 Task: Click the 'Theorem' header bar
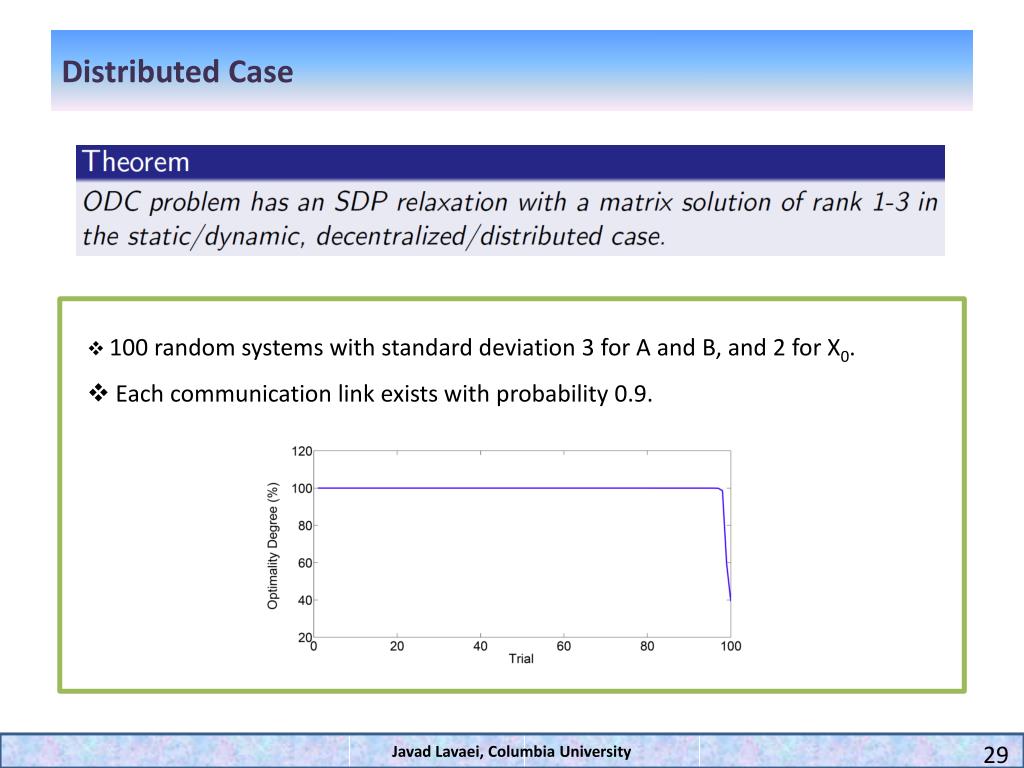[x=510, y=162]
